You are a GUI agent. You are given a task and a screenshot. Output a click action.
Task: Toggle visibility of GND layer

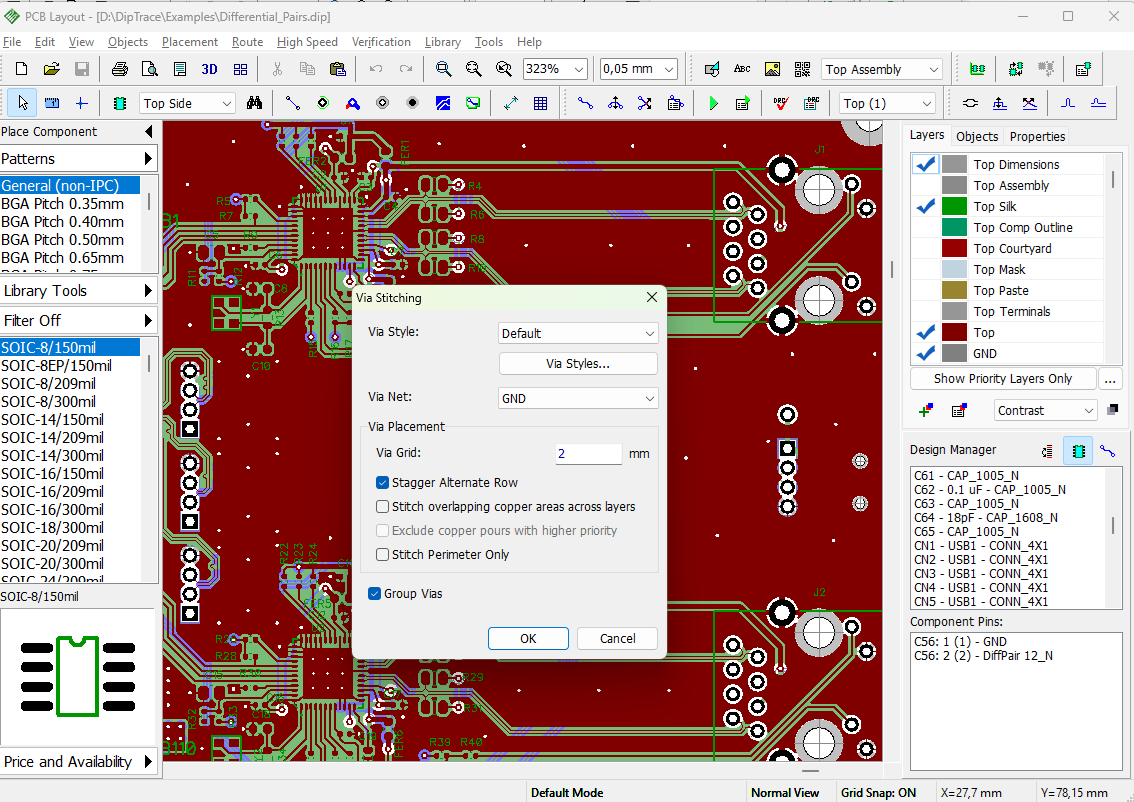925,354
